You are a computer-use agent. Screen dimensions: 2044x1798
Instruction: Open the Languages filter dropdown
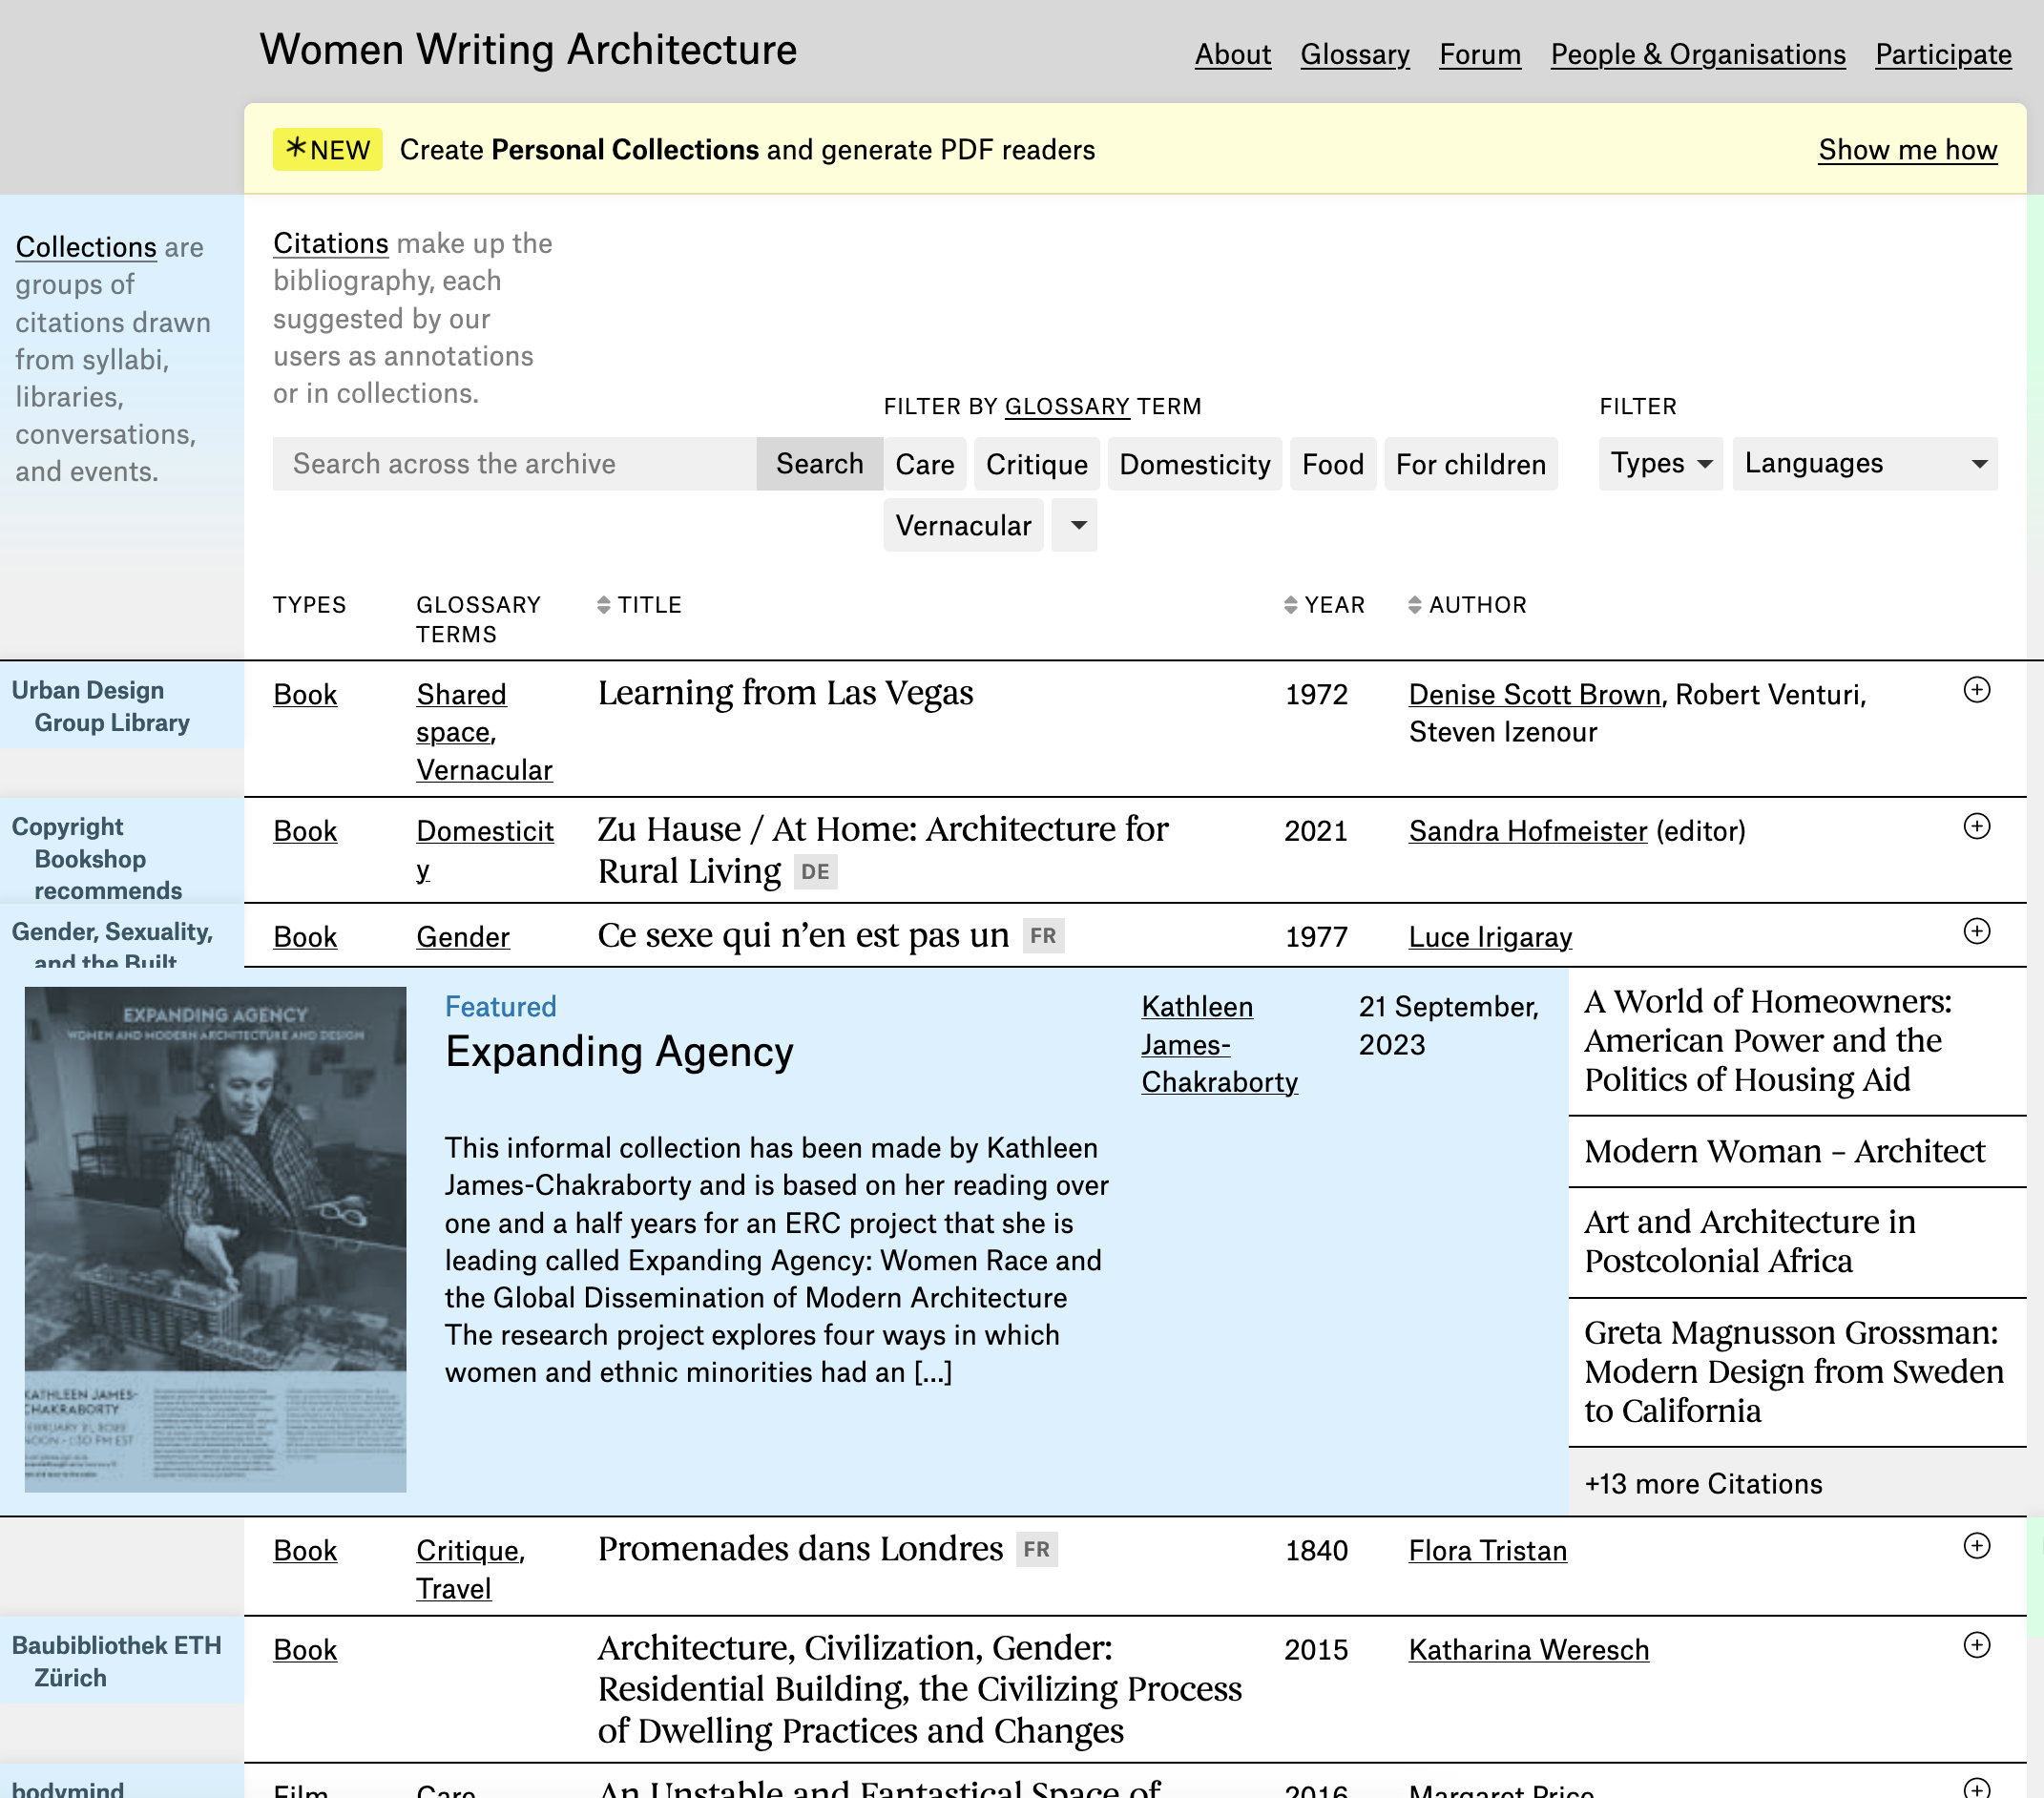(x=1864, y=463)
